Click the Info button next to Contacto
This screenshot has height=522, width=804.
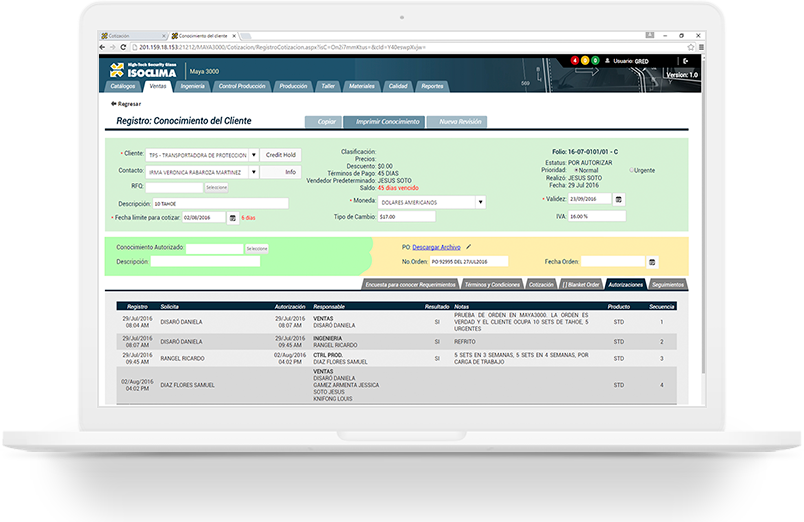coord(280,172)
